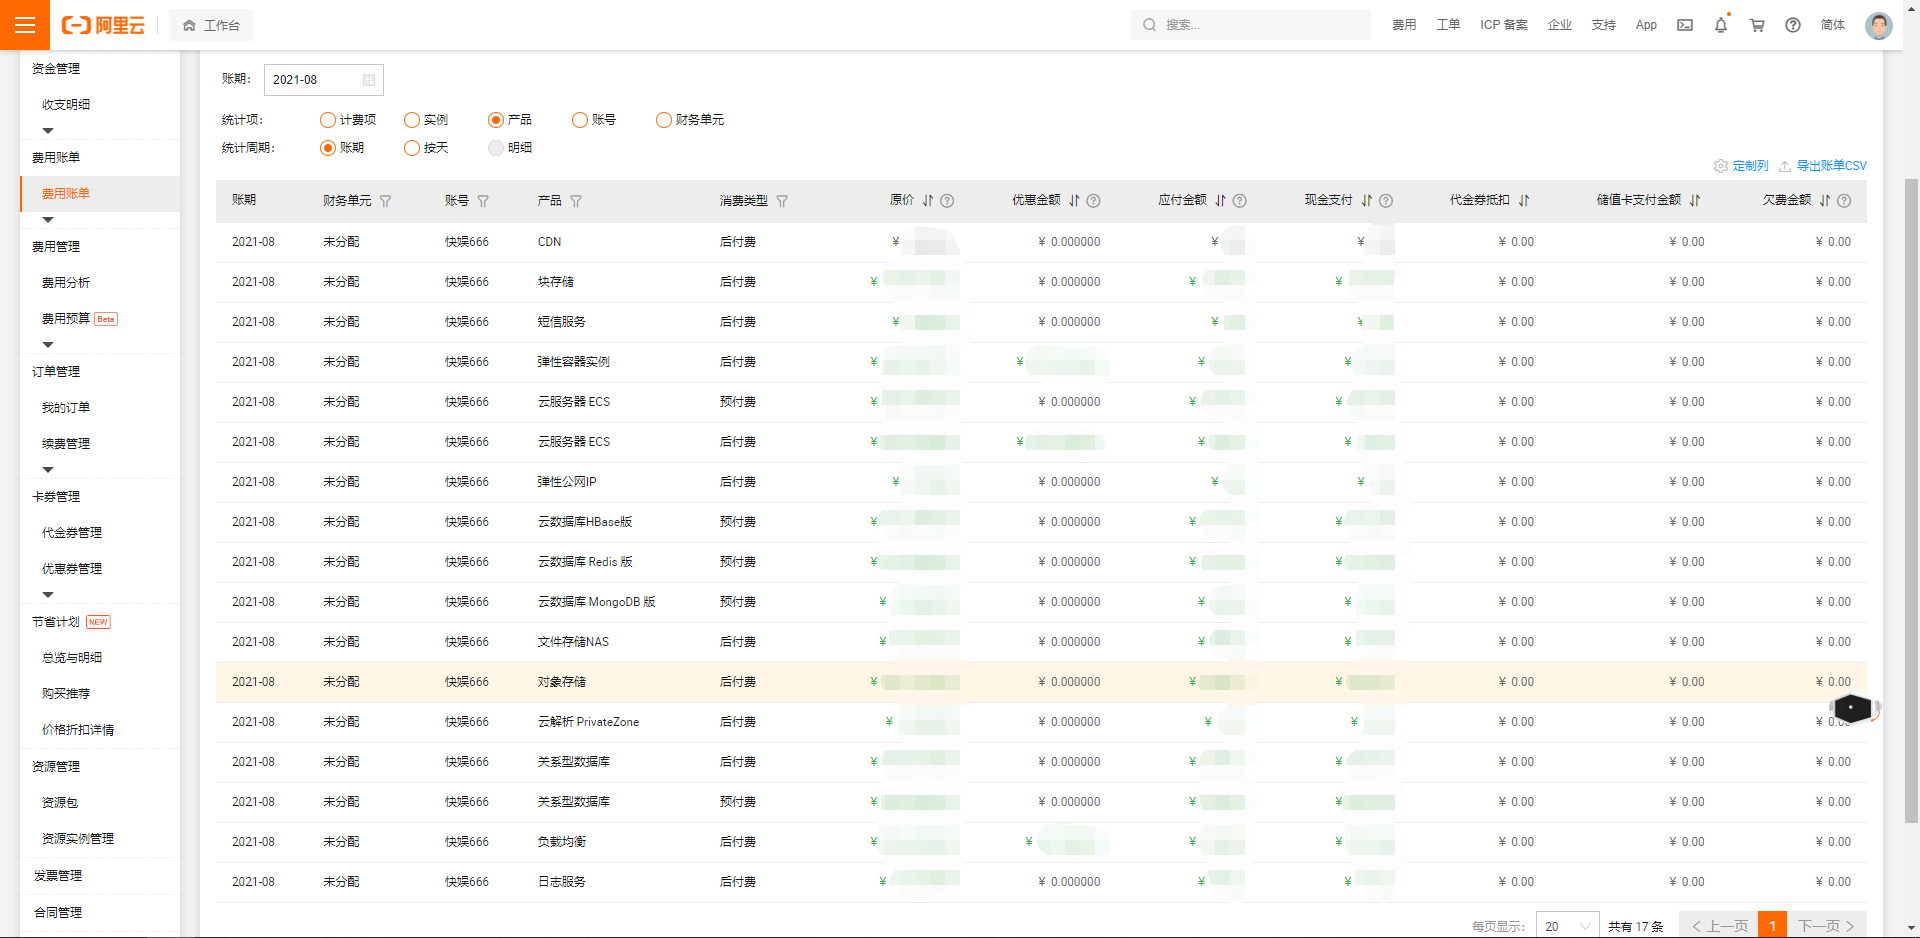The height and width of the screenshot is (938, 1920).
Task: Open 费用分析 in the sidebar
Action: click(x=66, y=283)
